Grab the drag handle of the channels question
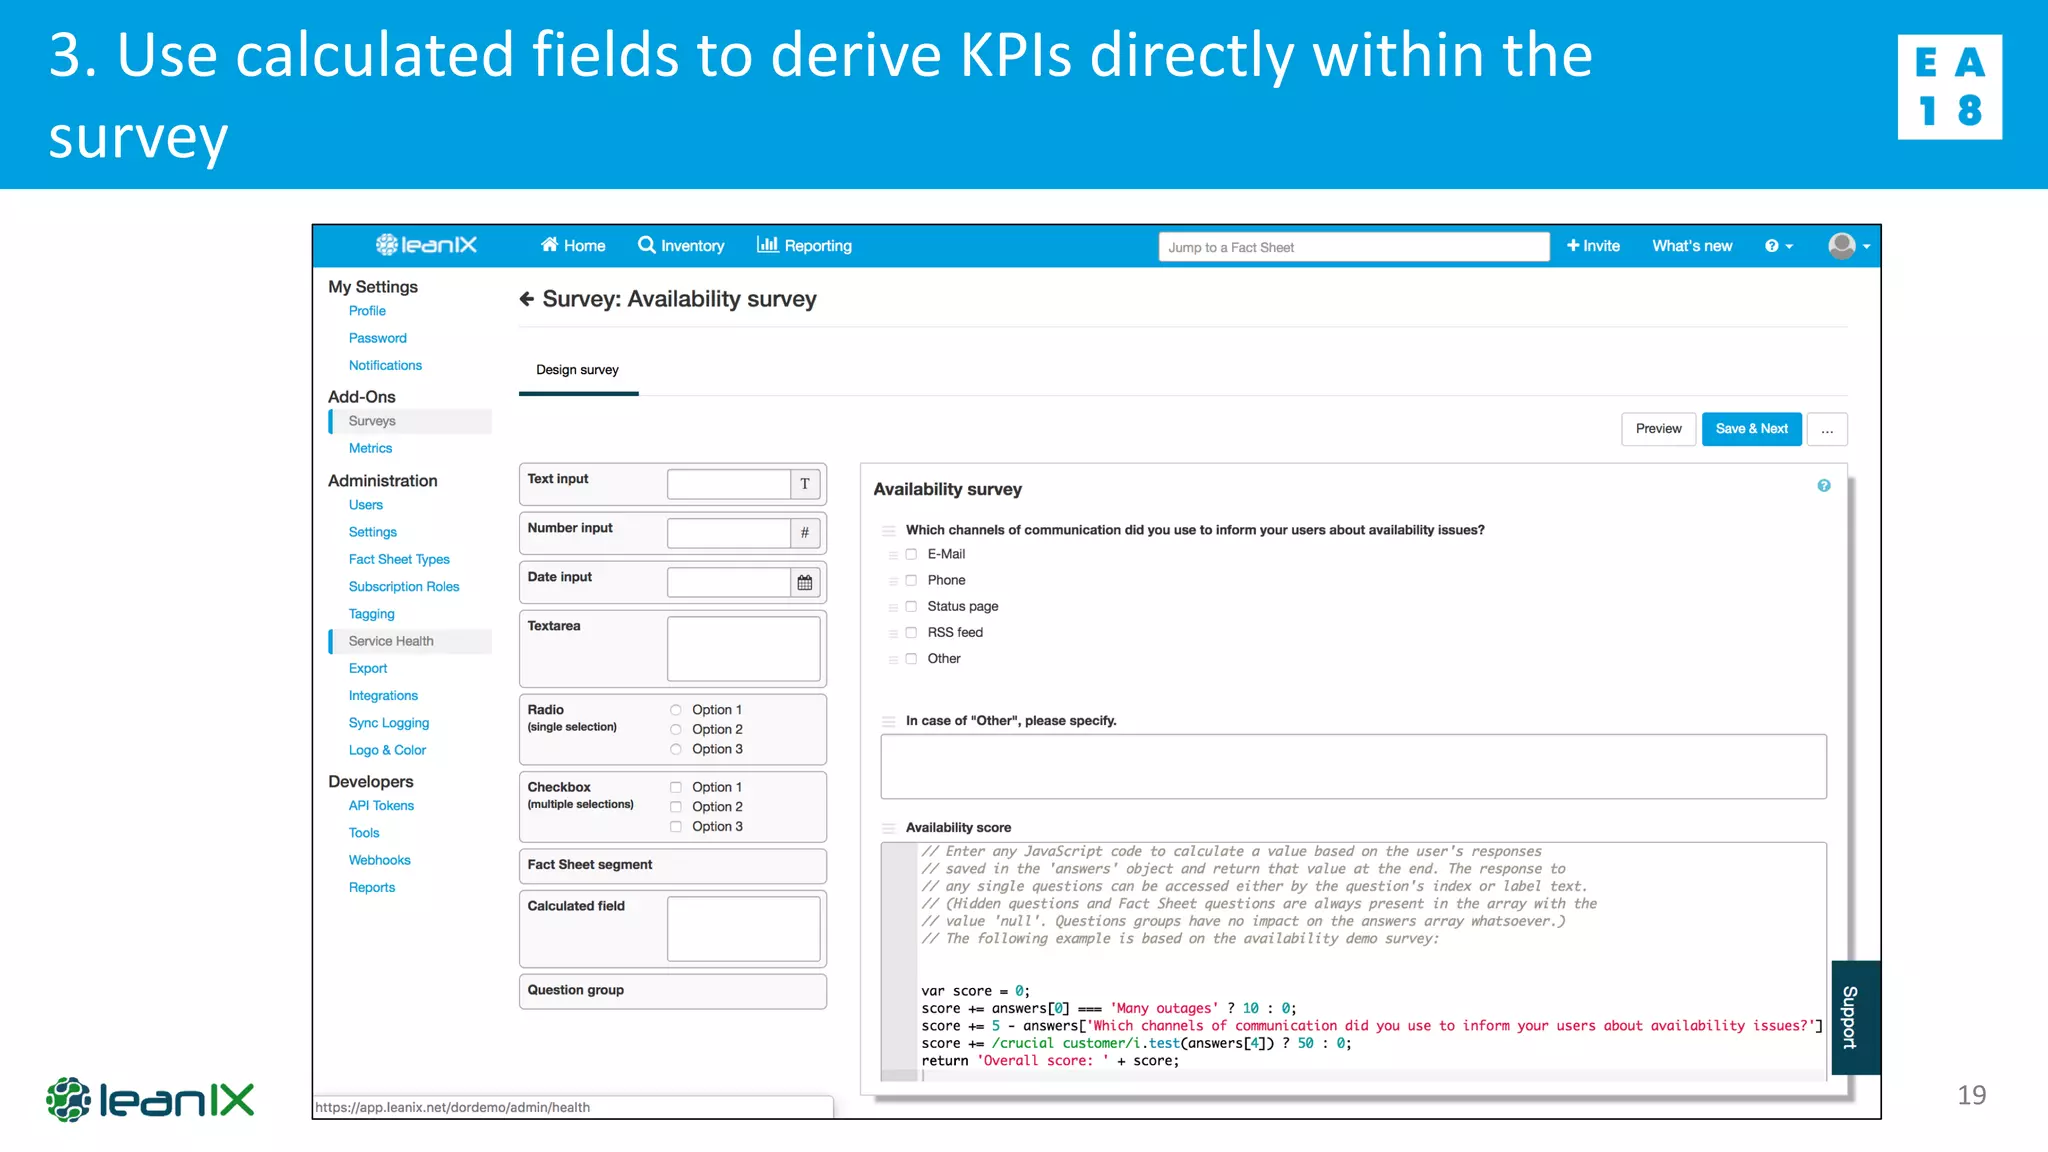 [888, 530]
